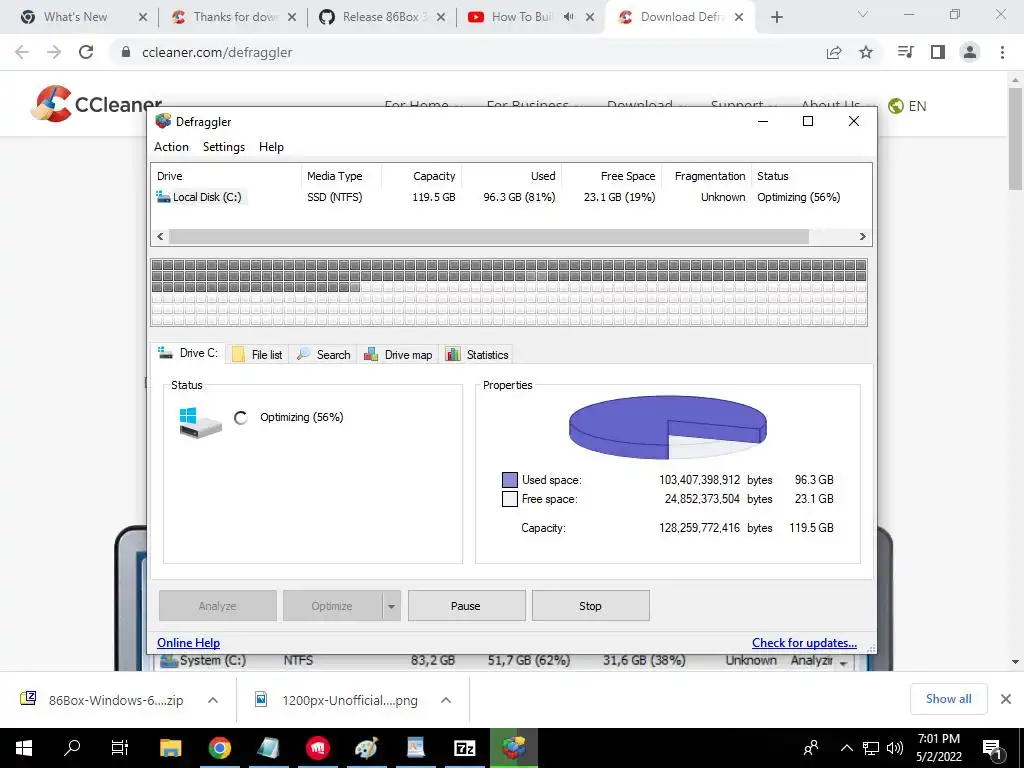Click the globe language icon
The width and height of the screenshot is (1024, 768).
[x=896, y=106]
